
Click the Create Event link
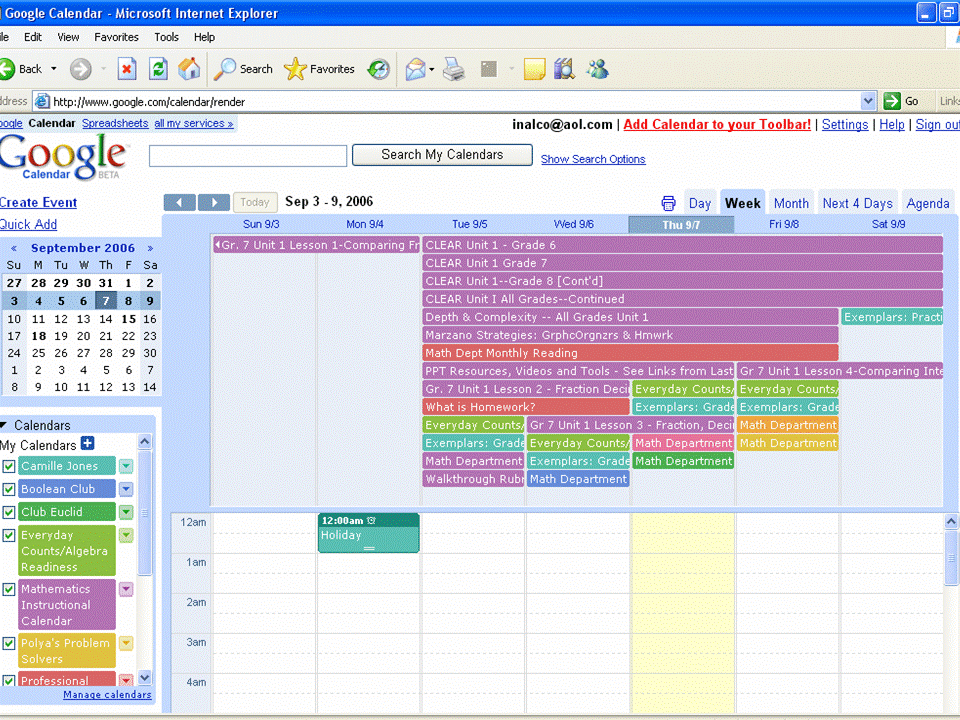(38, 203)
